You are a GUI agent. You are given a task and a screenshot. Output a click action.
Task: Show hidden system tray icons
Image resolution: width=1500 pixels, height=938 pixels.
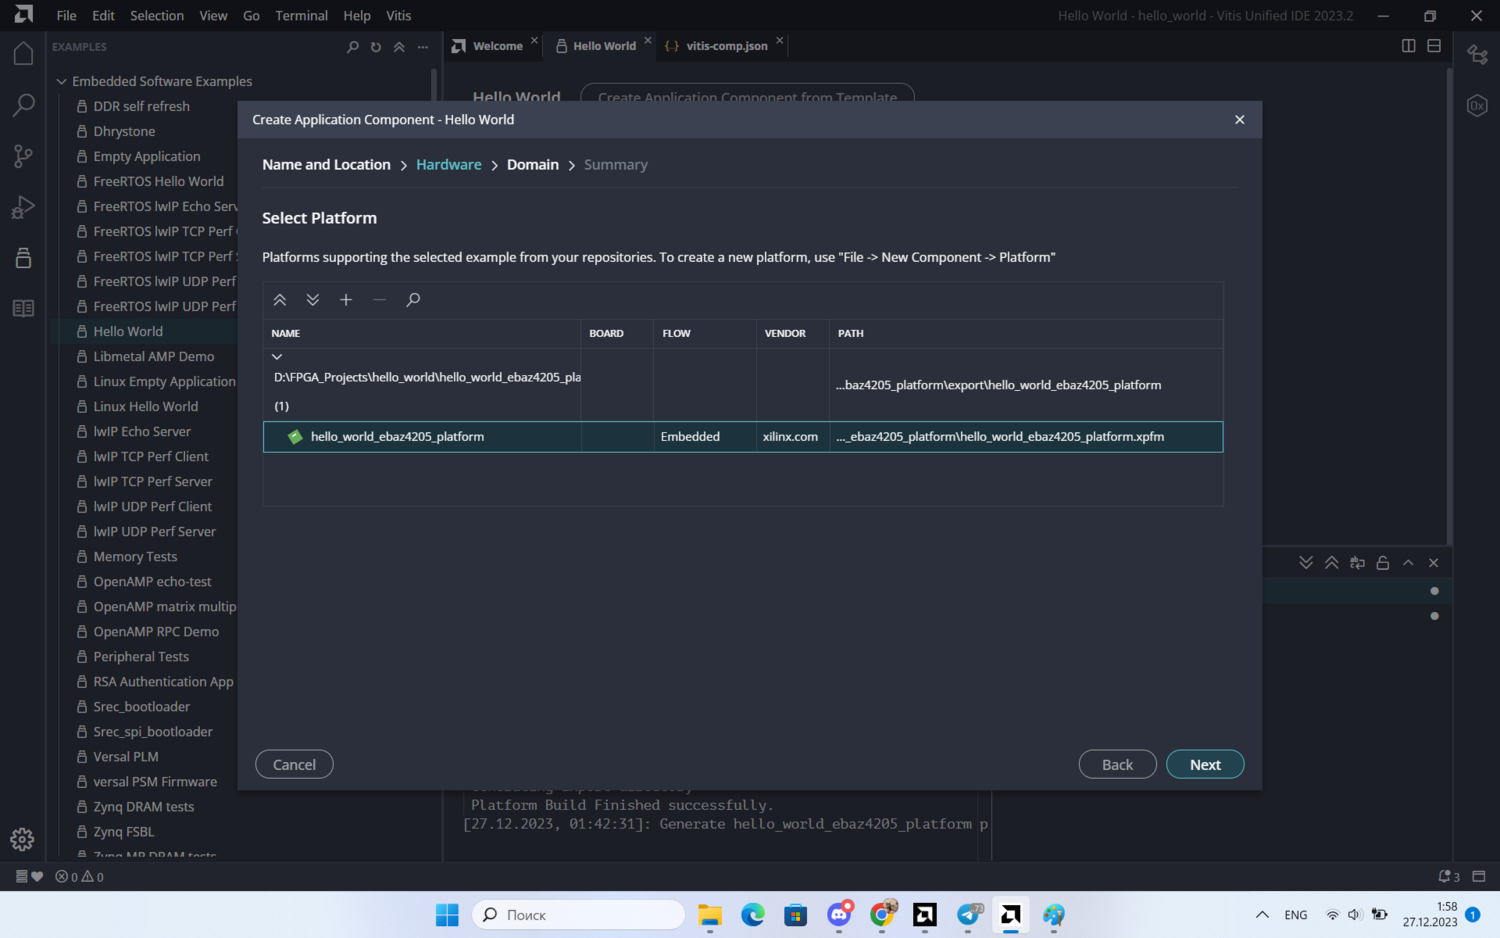(1262, 915)
